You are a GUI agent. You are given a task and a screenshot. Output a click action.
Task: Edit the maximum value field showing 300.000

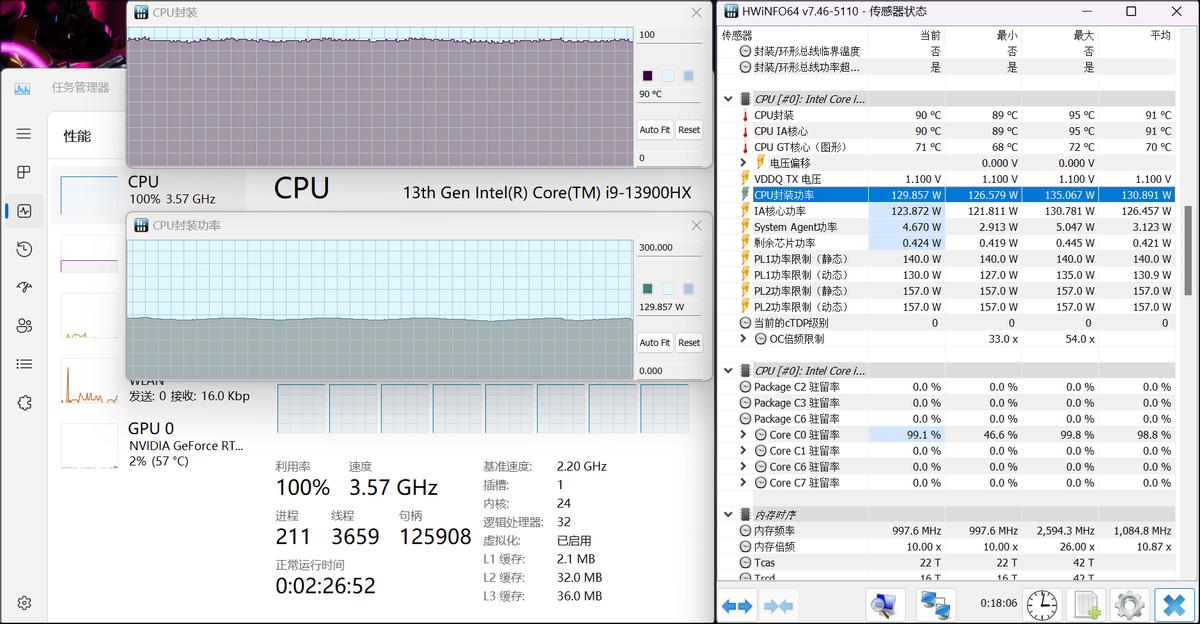670,248
